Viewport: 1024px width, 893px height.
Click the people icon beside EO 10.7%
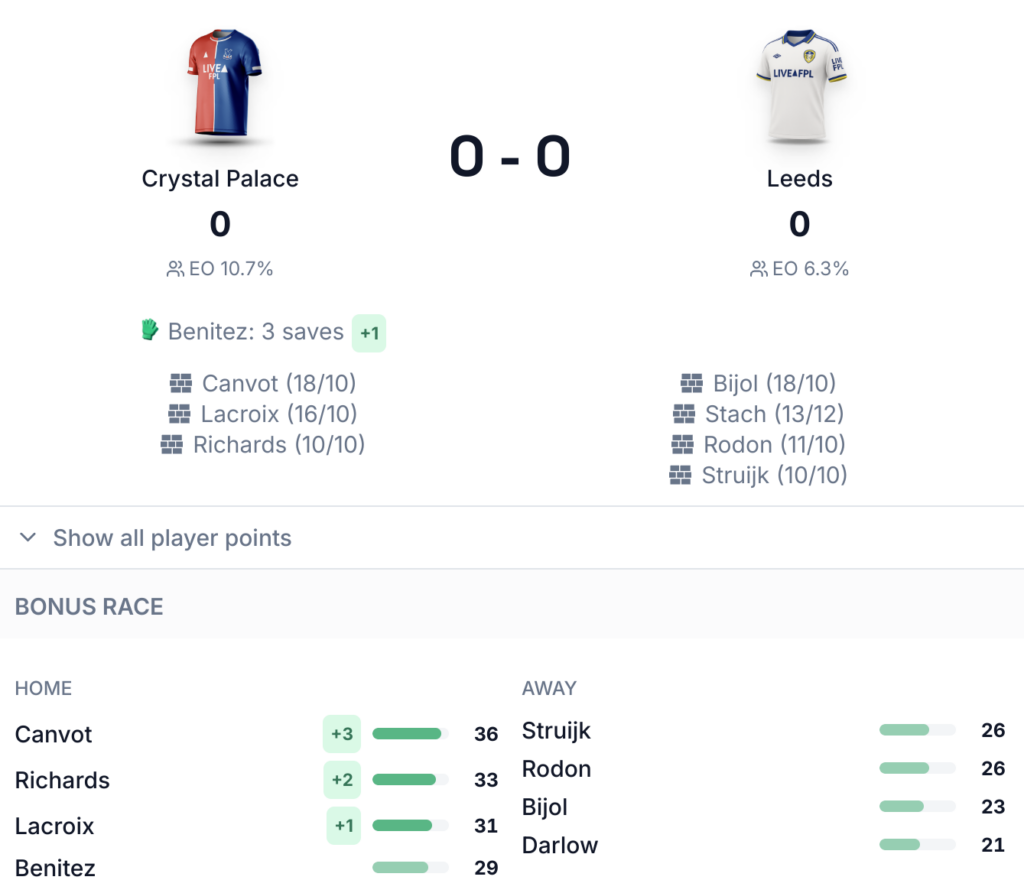(175, 269)
